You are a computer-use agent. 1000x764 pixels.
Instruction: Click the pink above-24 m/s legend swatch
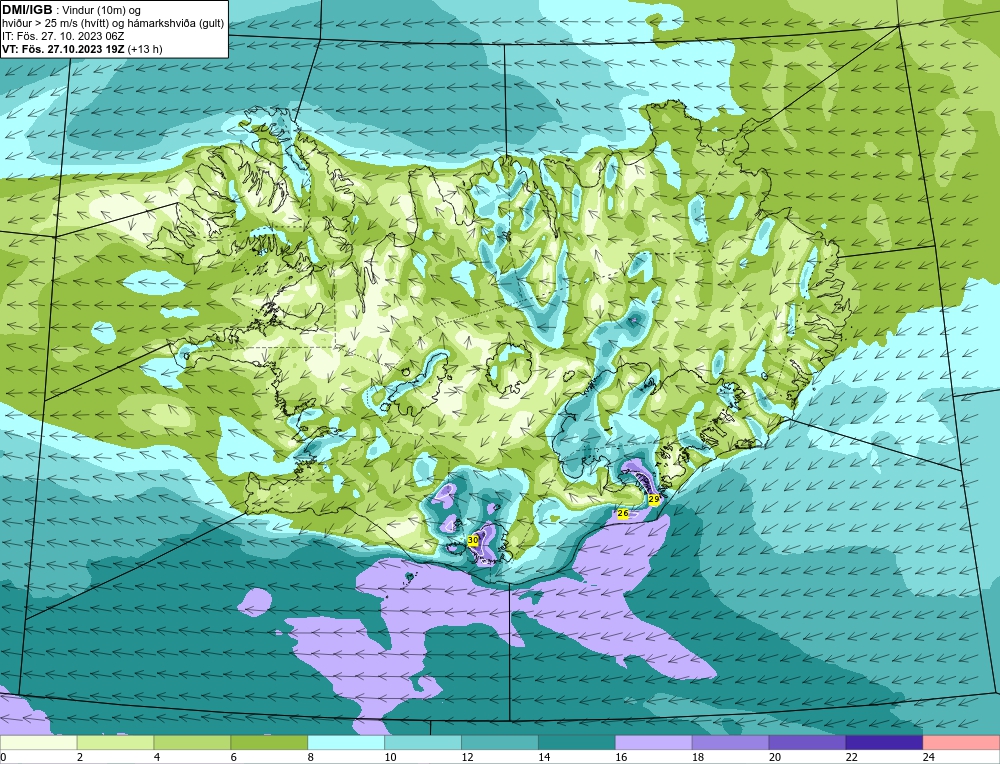click(x=961, y=743)
